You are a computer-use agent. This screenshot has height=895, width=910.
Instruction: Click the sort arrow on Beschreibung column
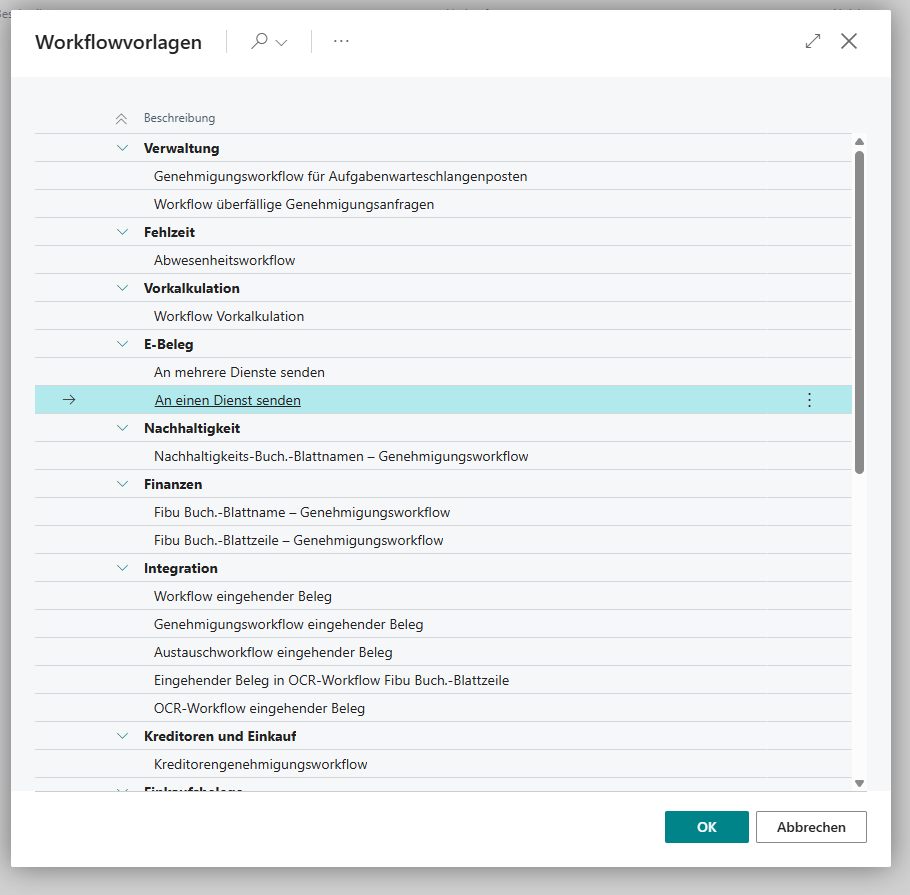(x=120, y=117)
